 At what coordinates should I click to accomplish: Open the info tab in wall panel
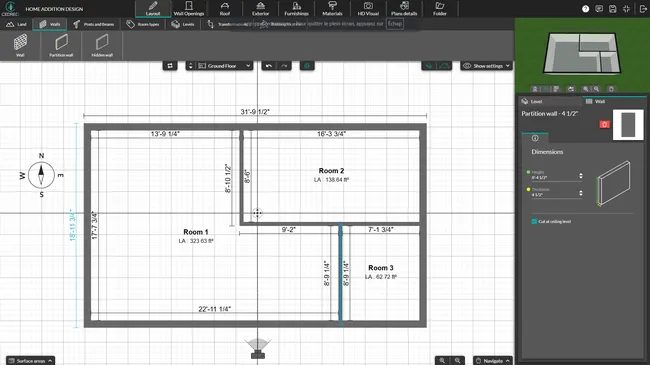click(x=535, y=138)
